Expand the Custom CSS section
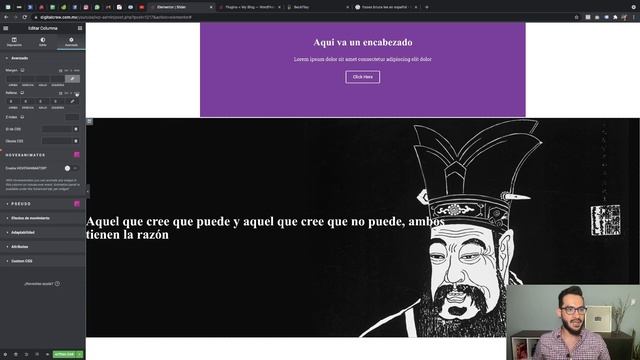 click(x=42, y=261)
